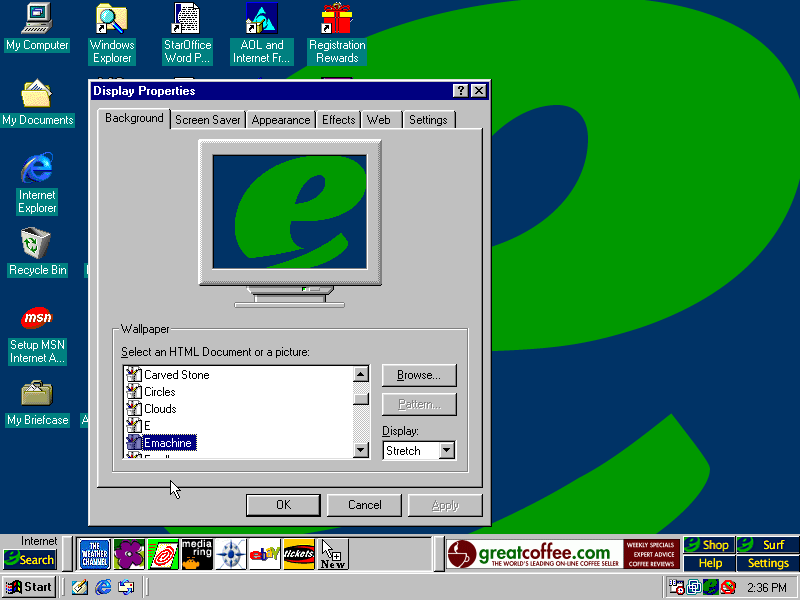Click the help question mark button
Screen dimensions: 800x600
461,91
